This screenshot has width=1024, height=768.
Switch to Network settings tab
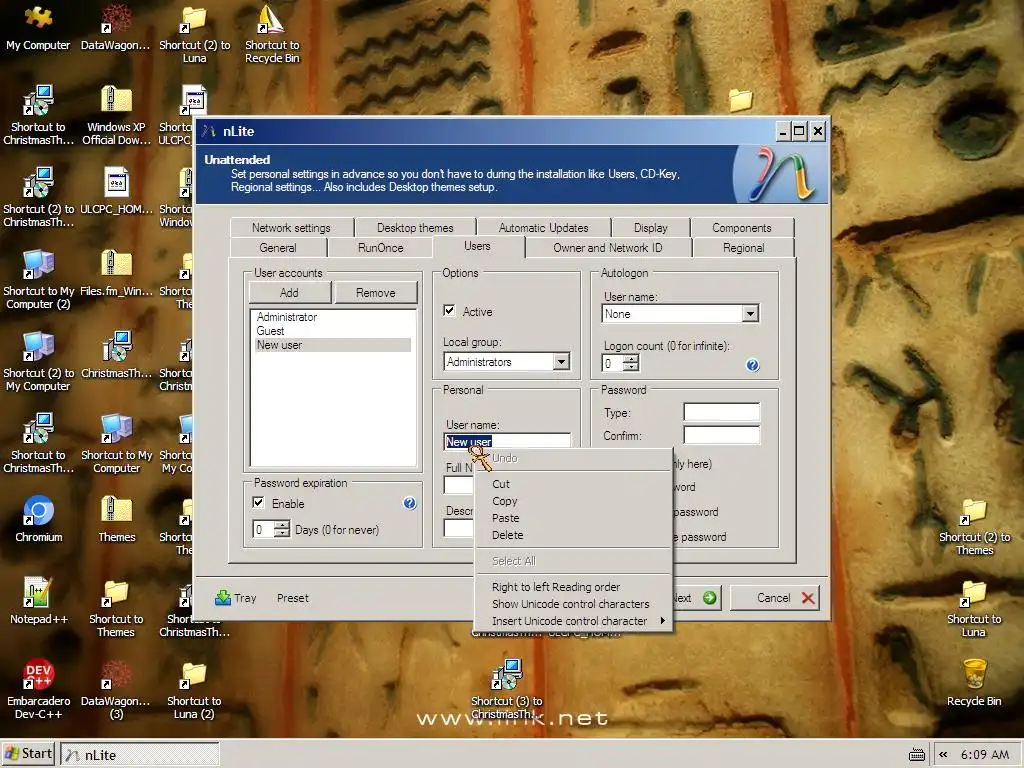click(x=291, y=227)
